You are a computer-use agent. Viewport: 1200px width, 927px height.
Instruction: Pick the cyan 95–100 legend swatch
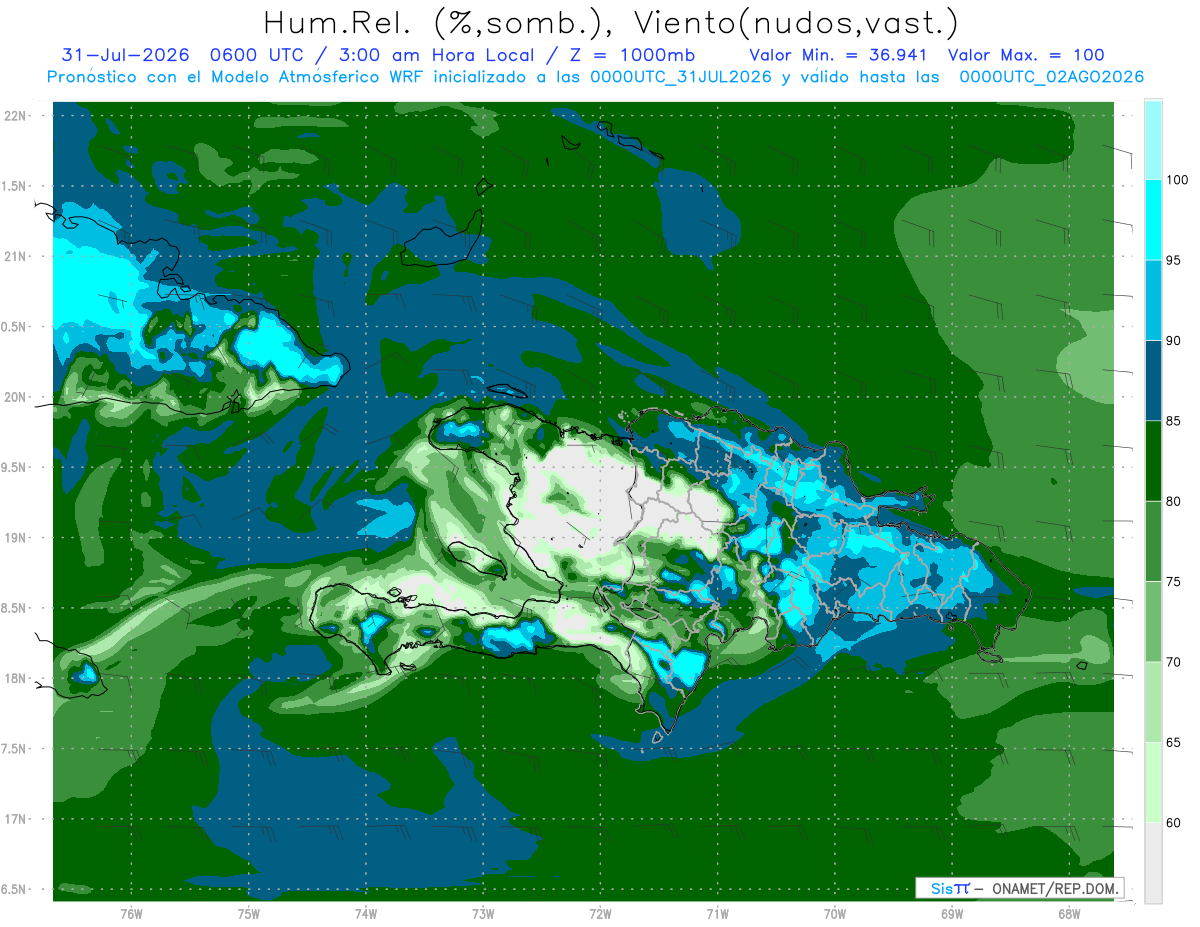(x=1153, y=220)
